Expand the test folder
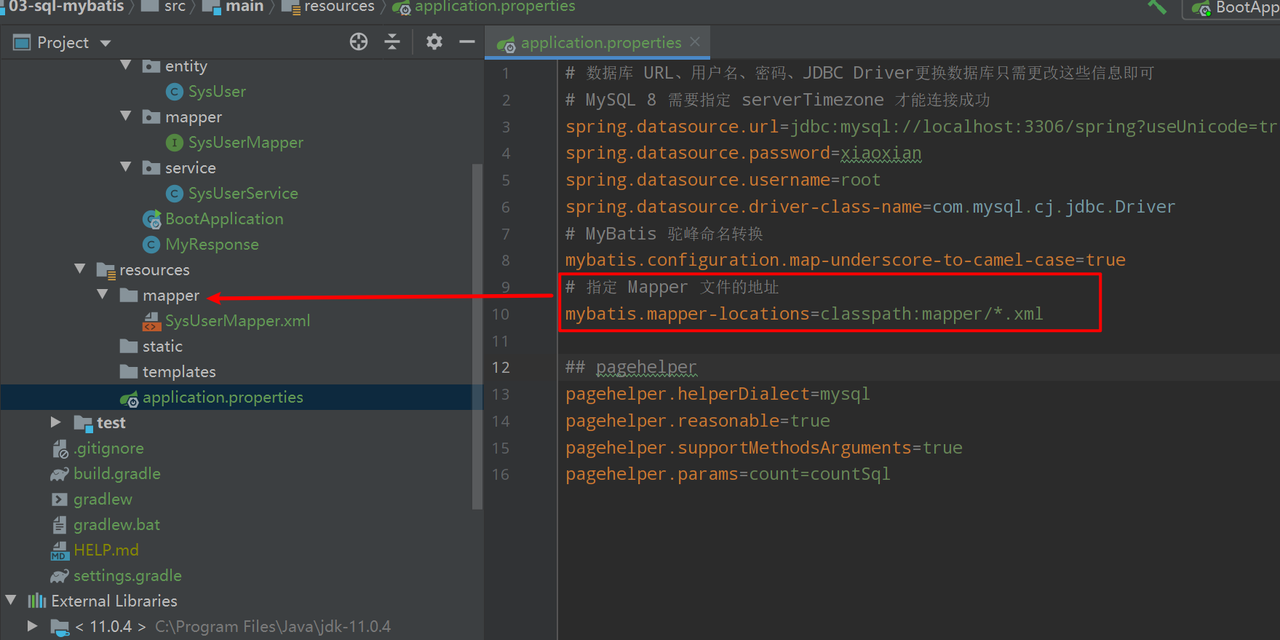The height and width of the screenshot is (640, 1280). [56, 423]
